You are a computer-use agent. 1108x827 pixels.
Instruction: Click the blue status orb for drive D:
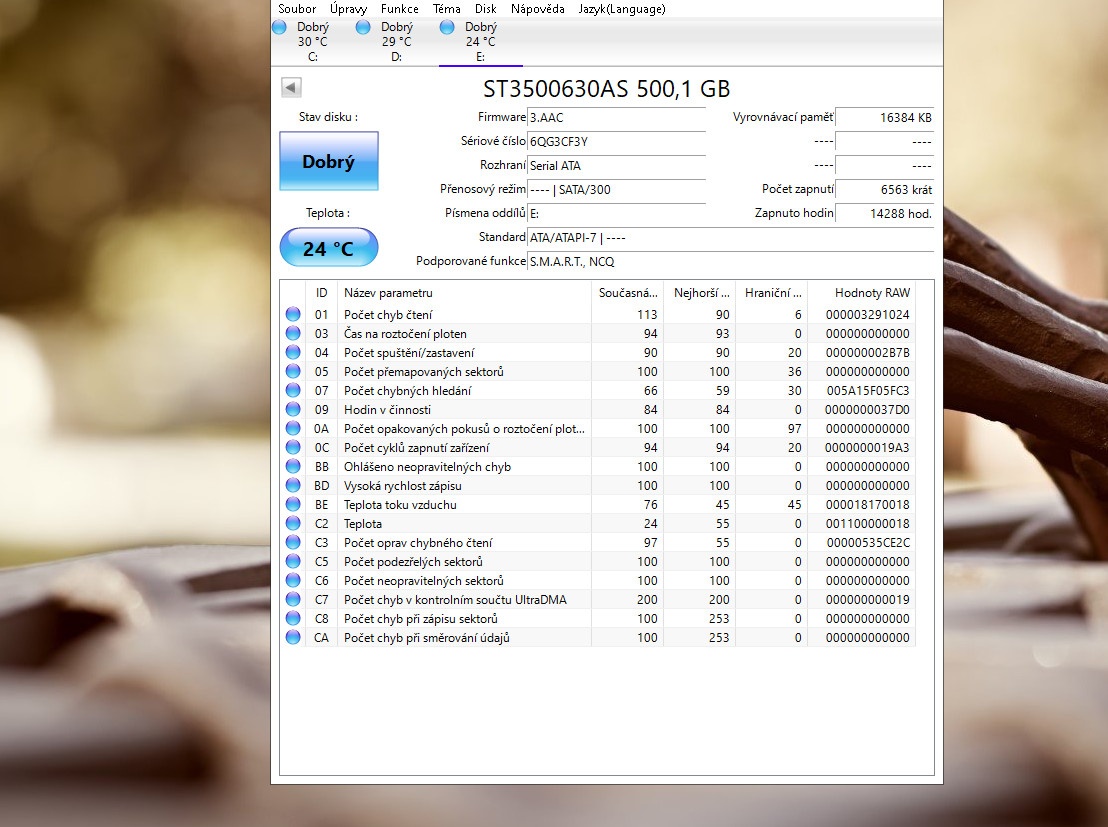coord(363,27)
